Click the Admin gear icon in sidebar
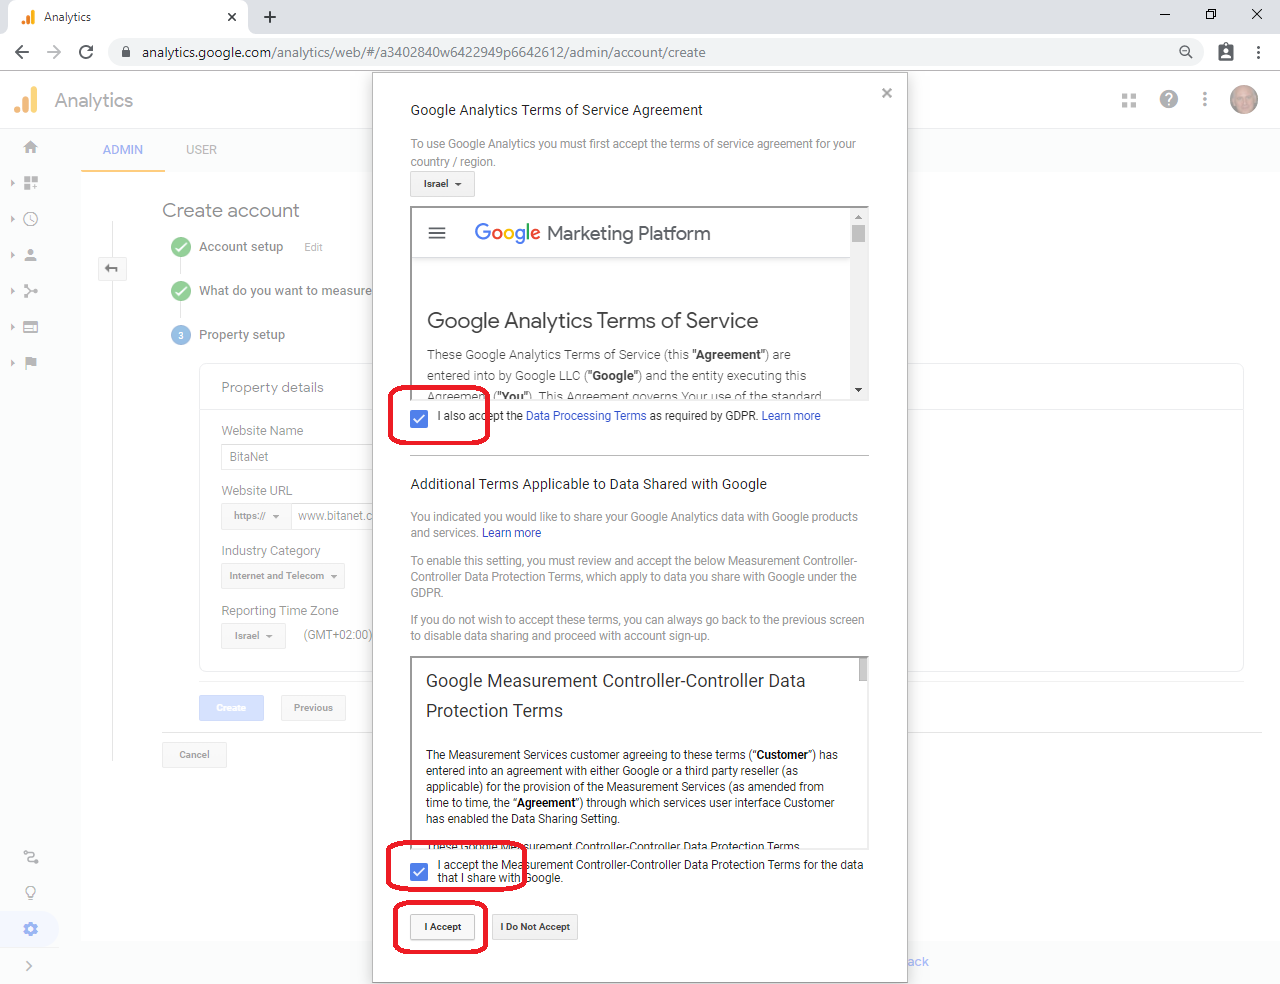This screenshot has height=984, width=1280. tap(31, 929)
